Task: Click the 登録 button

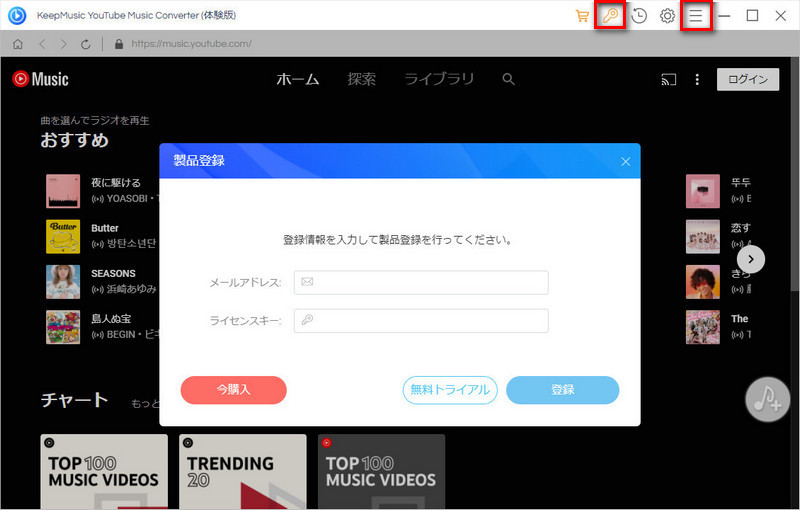Action: pyautogui.click(x=563, y=390)
